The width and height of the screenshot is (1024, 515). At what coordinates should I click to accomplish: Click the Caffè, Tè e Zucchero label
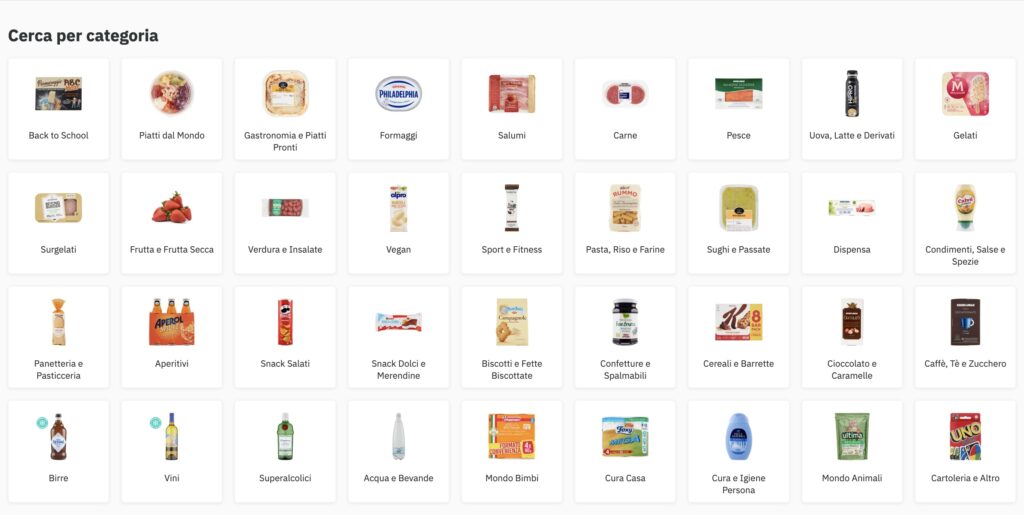pos(965,364)
